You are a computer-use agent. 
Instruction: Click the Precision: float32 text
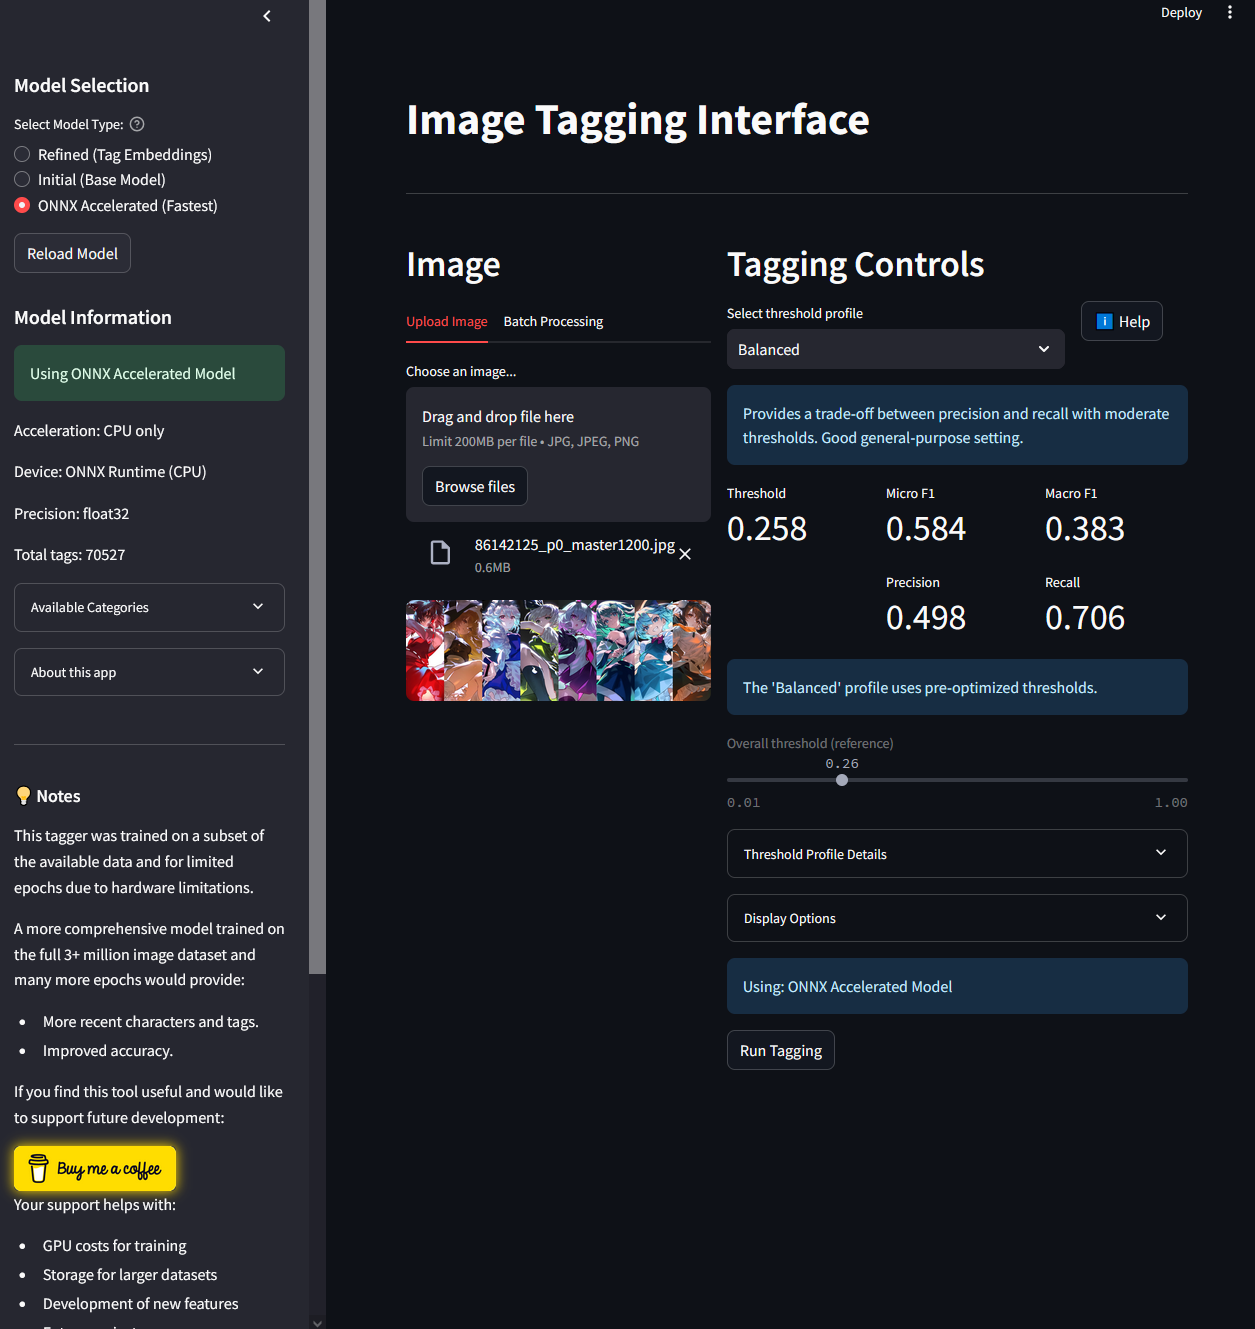[x=72, y=514]
